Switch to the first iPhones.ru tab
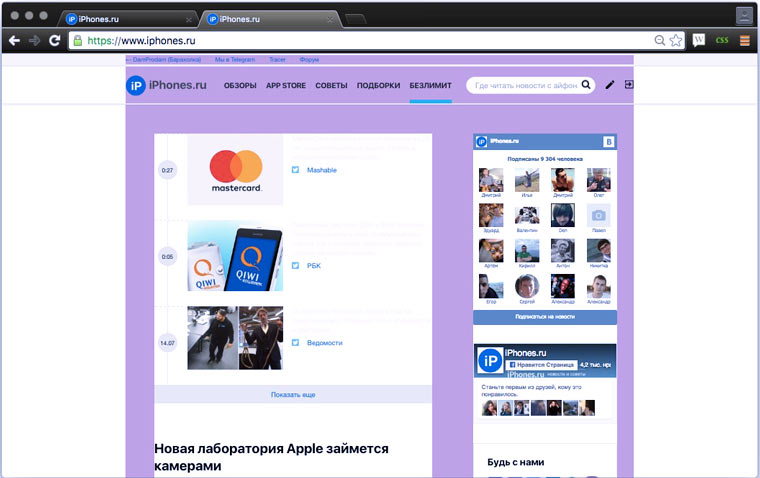 click(x=128, y=19)
